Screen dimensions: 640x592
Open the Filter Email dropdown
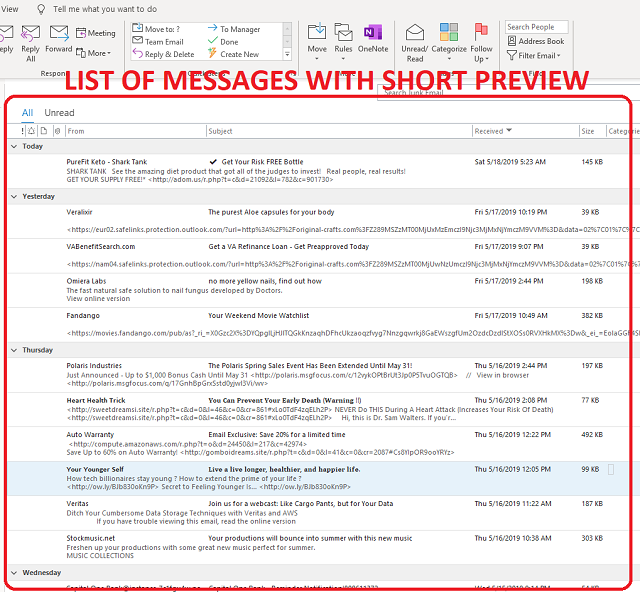click(x=534, y=55)
